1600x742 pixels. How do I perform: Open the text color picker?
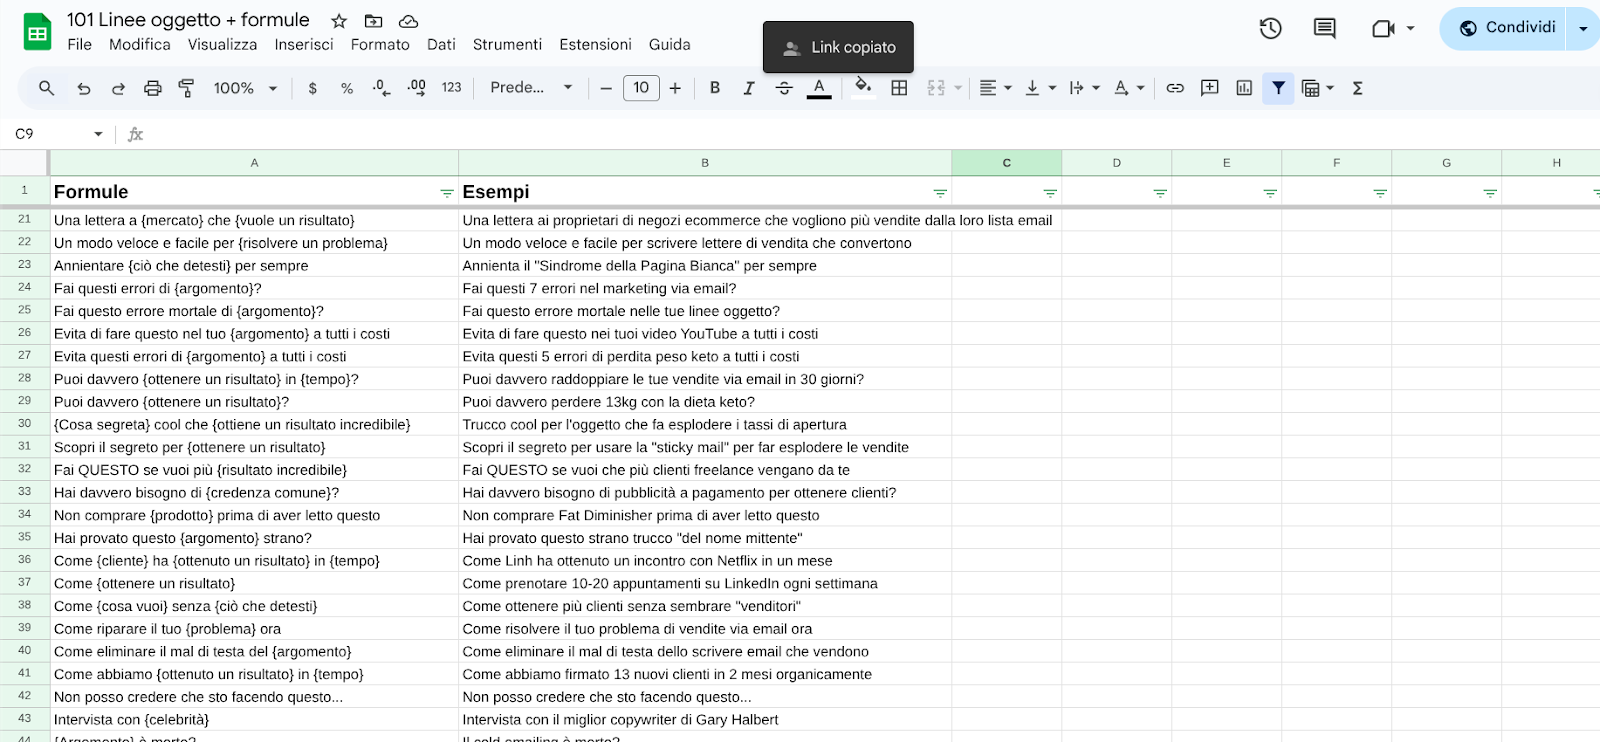click(819, 88)
